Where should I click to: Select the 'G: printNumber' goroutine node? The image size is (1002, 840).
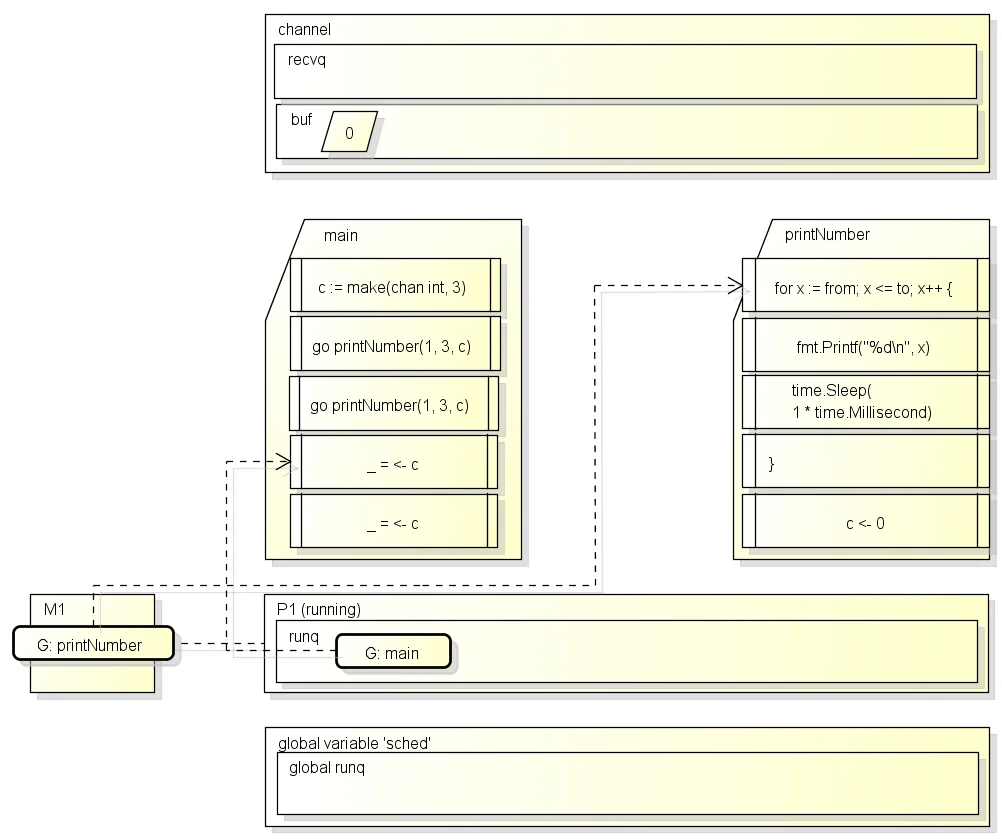pyautogui.click(x=93, y=643)
